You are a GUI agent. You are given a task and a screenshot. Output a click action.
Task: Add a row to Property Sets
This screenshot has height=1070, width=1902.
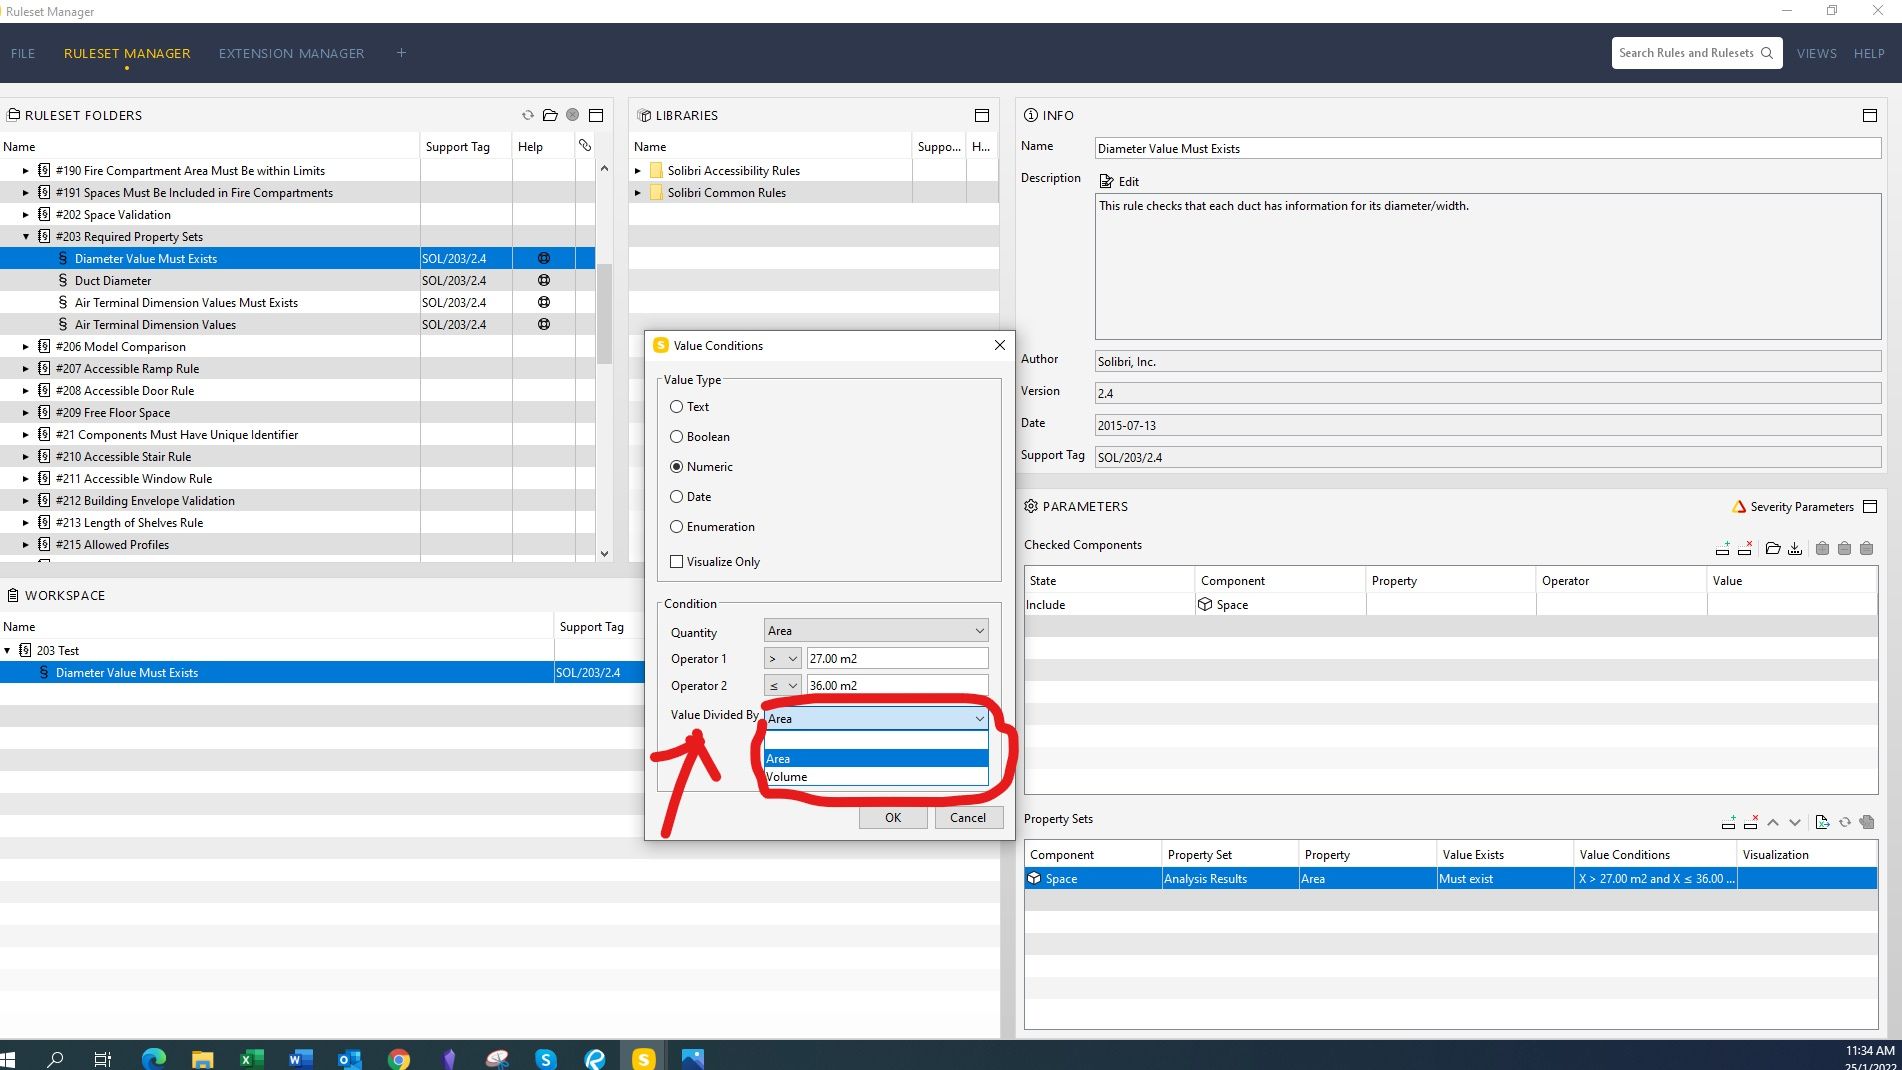[1728, 822]
